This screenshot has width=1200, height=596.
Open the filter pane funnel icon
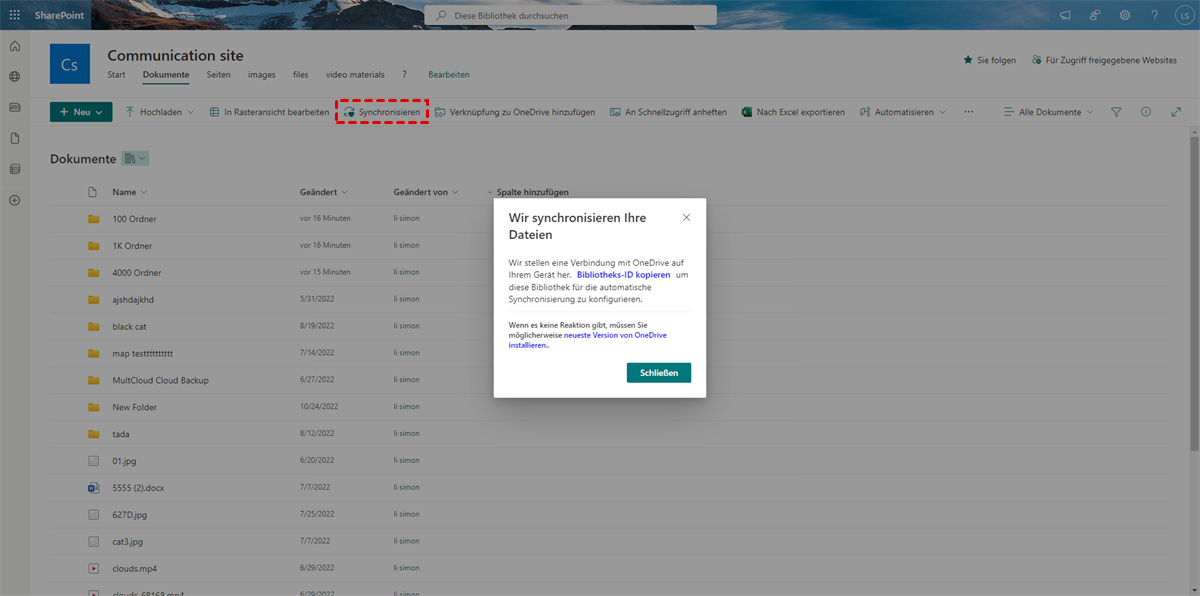[x=1116, y=112]
